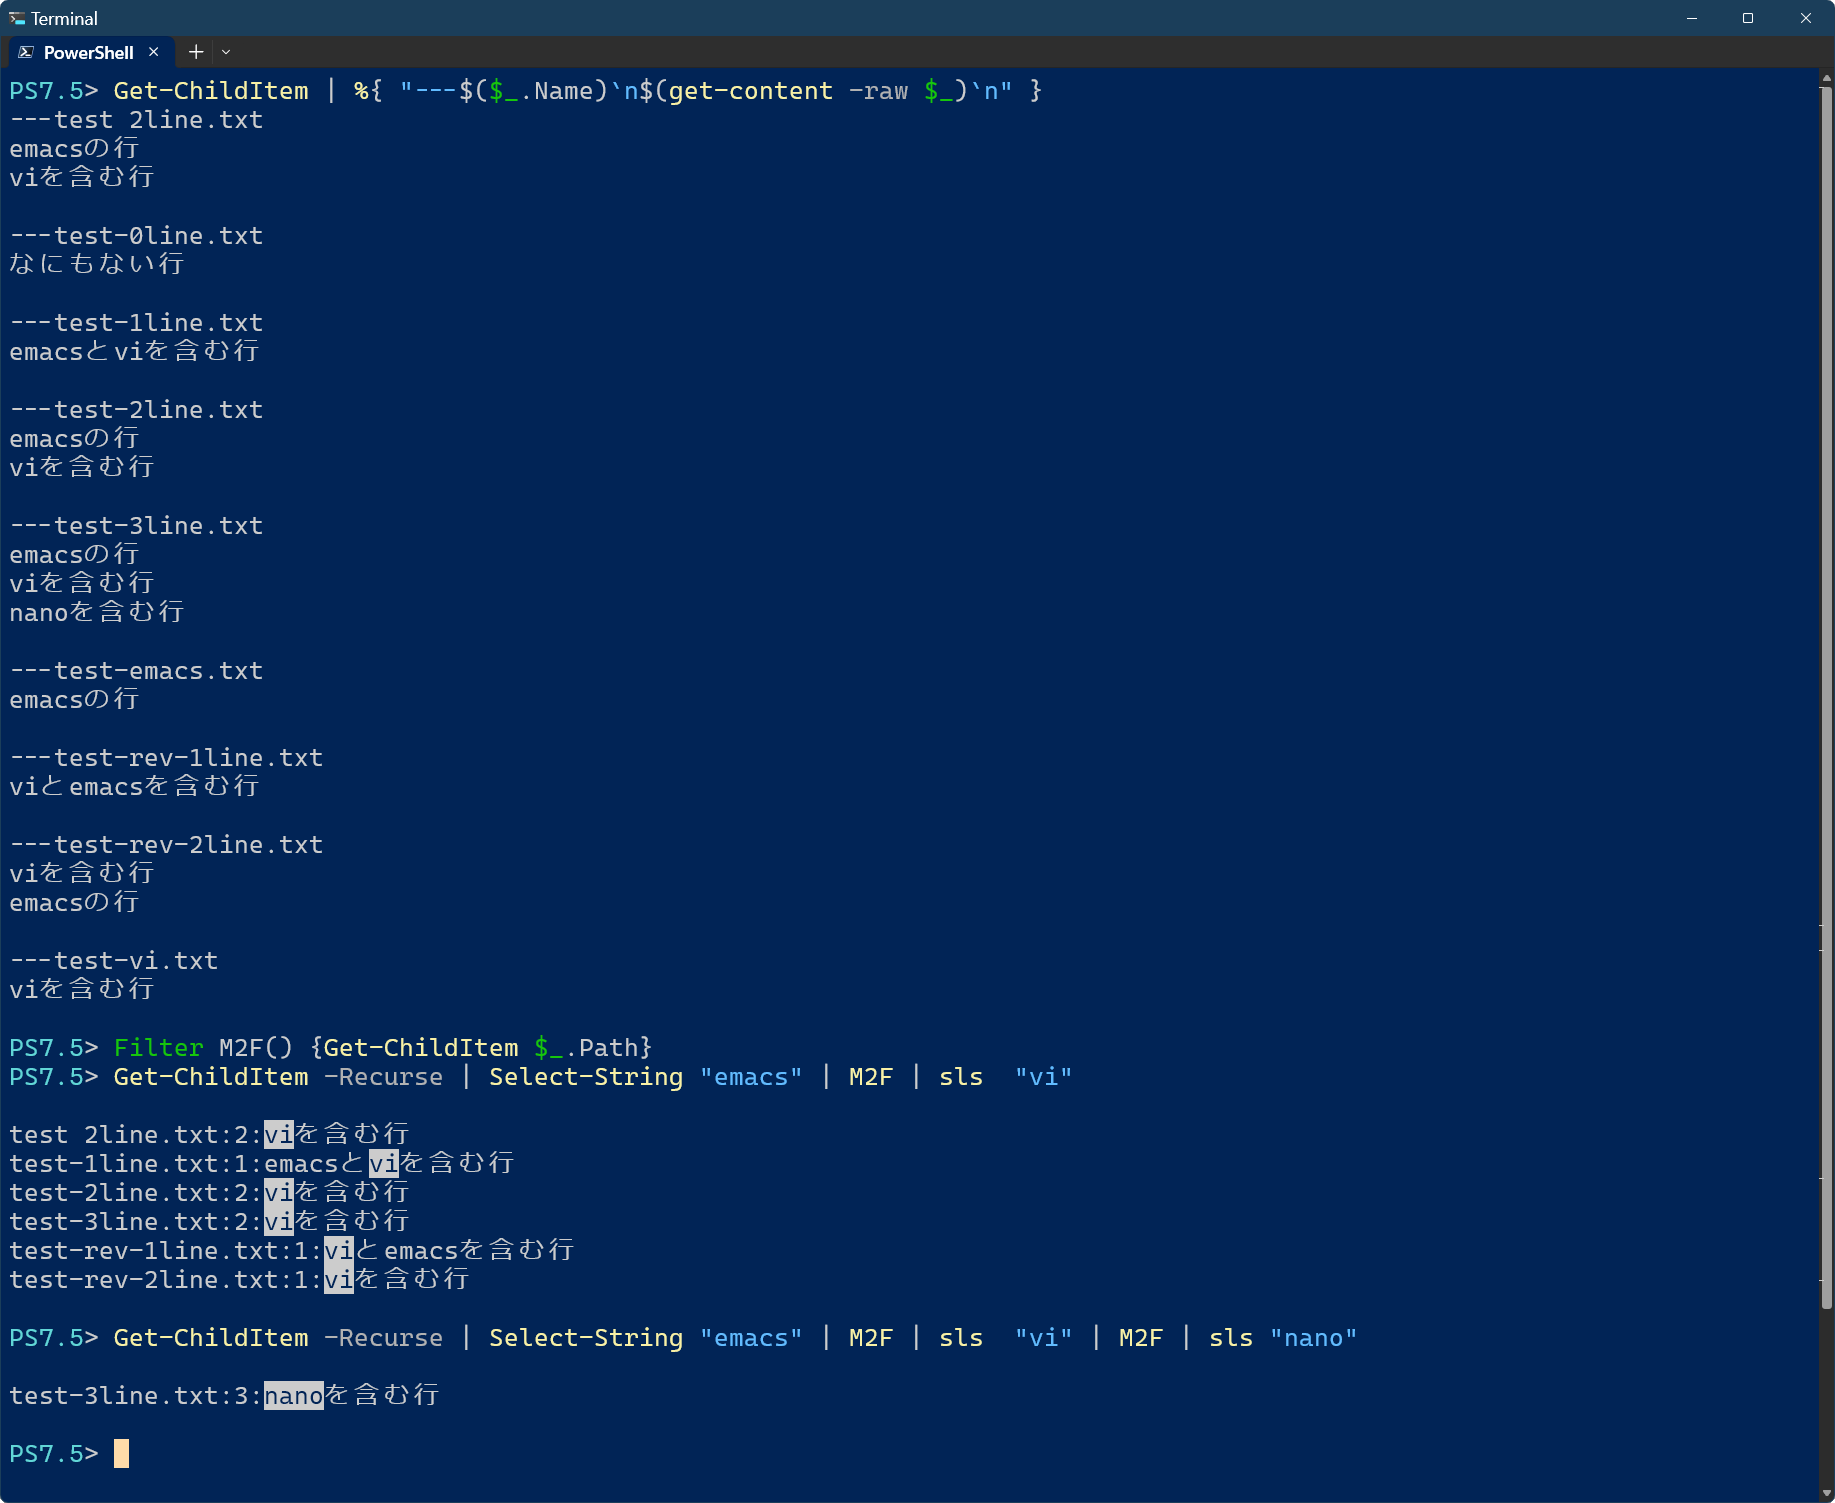Viewport: 1835px width, 1503px height.
Task: Click the '---test-emacs.txt' header line
Action: click(x=136, y=671)
